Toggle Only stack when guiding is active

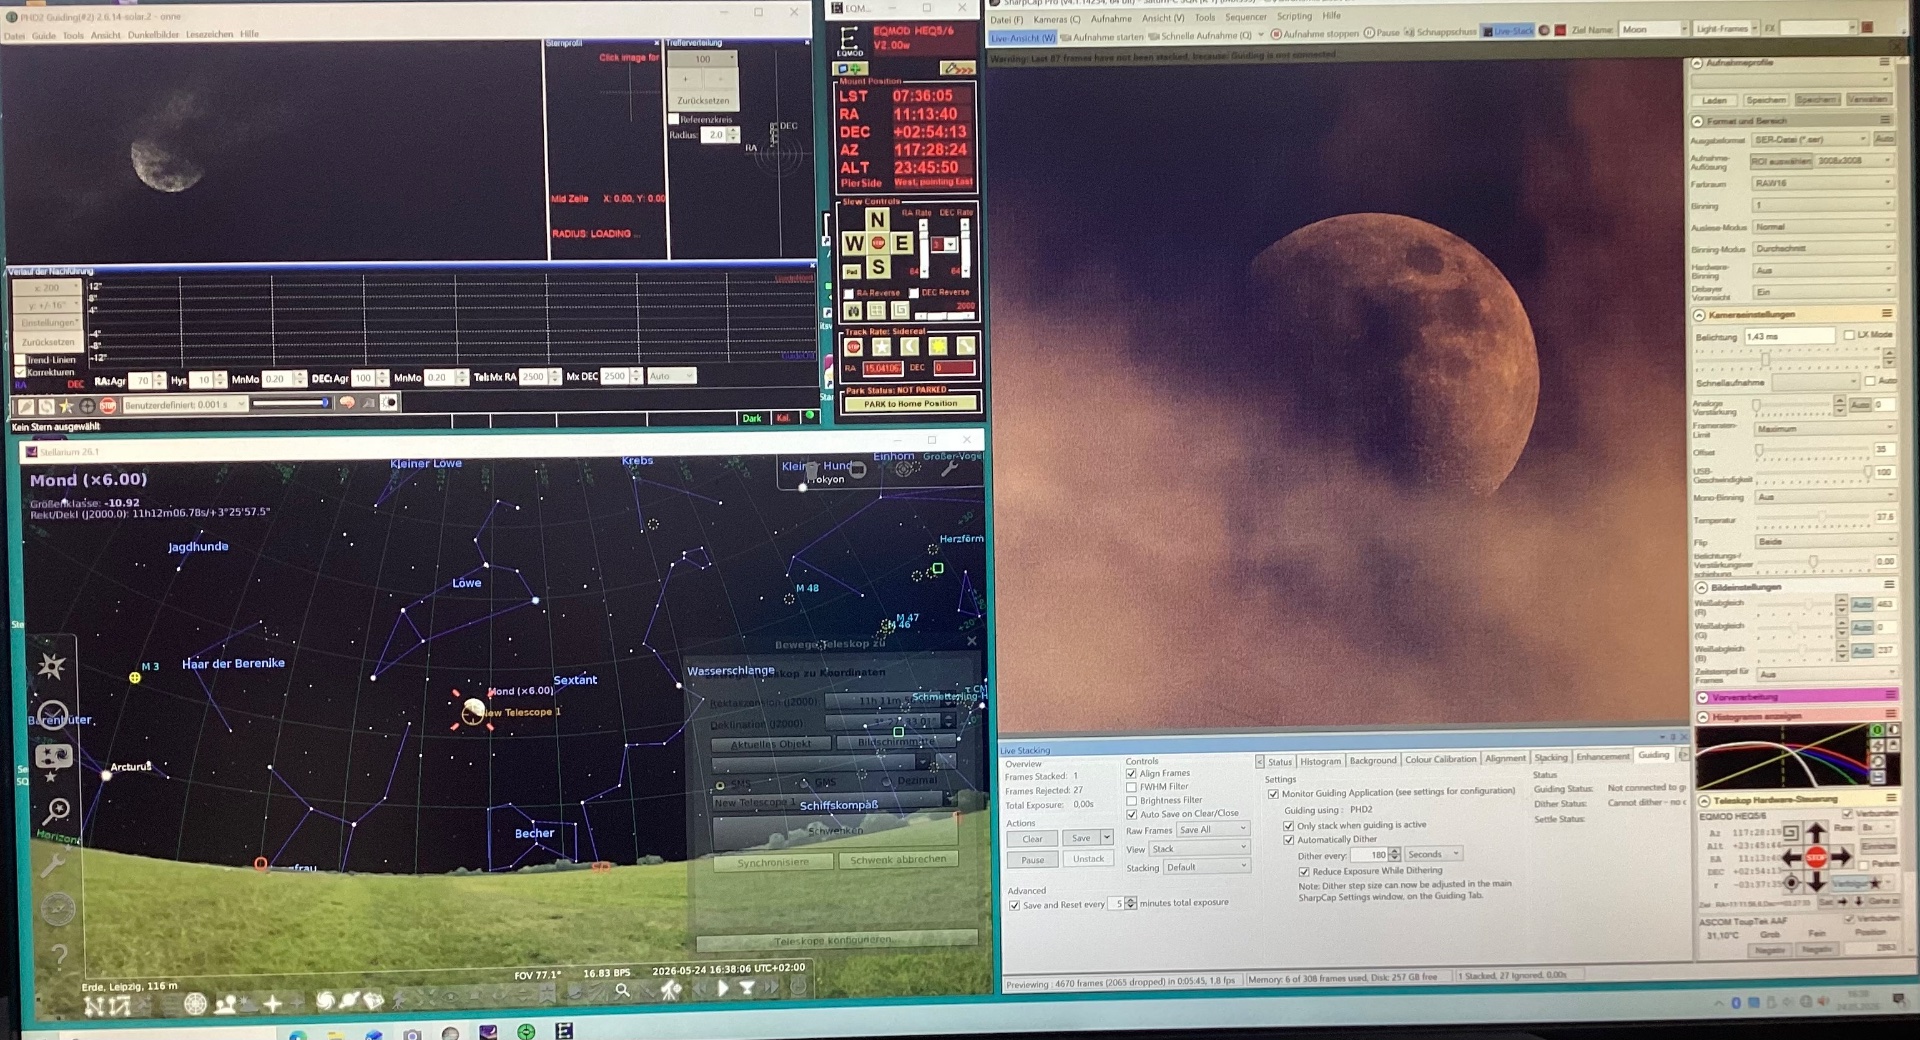click(1289, 826)
